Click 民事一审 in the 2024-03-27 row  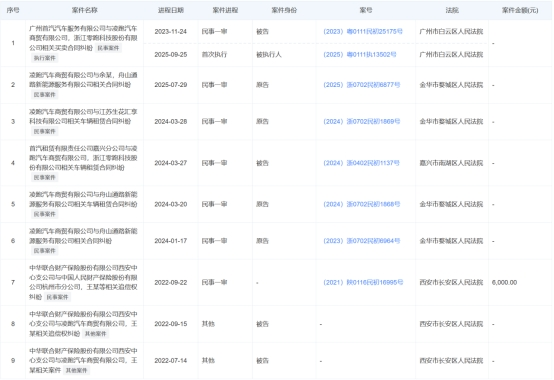[214, 163]
